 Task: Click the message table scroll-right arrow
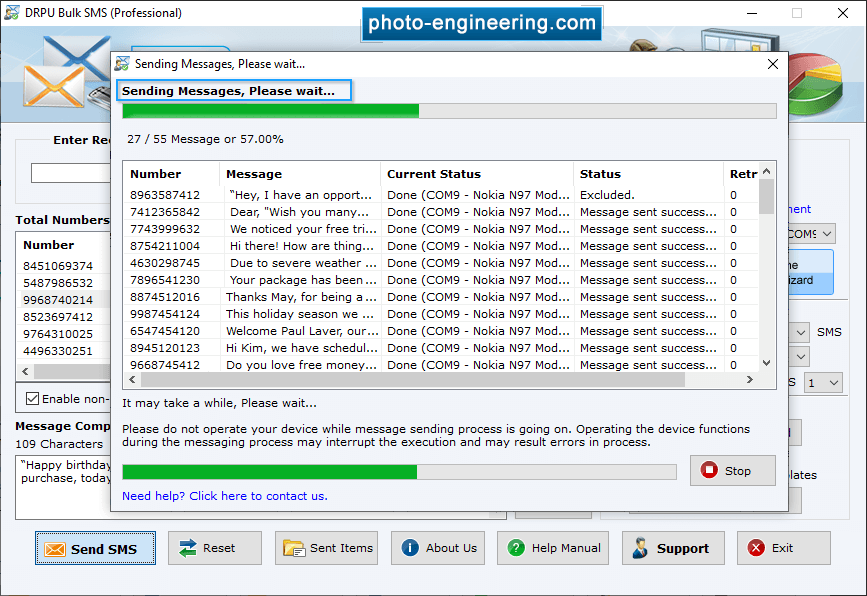tap(750, 379)
